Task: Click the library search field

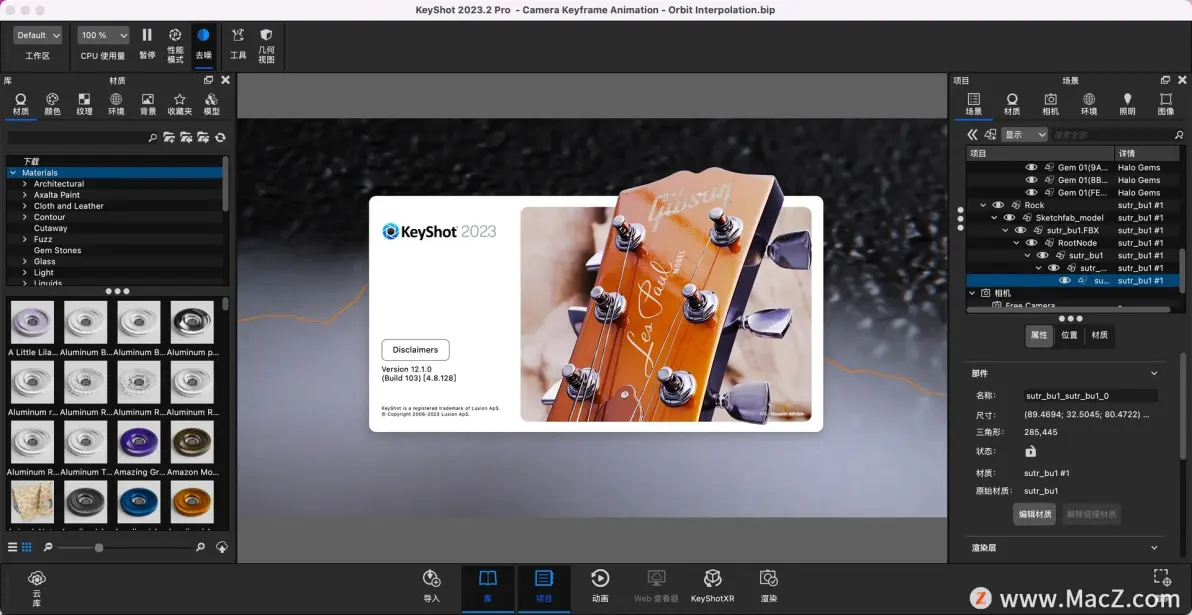Action: [x=76, y=138]
